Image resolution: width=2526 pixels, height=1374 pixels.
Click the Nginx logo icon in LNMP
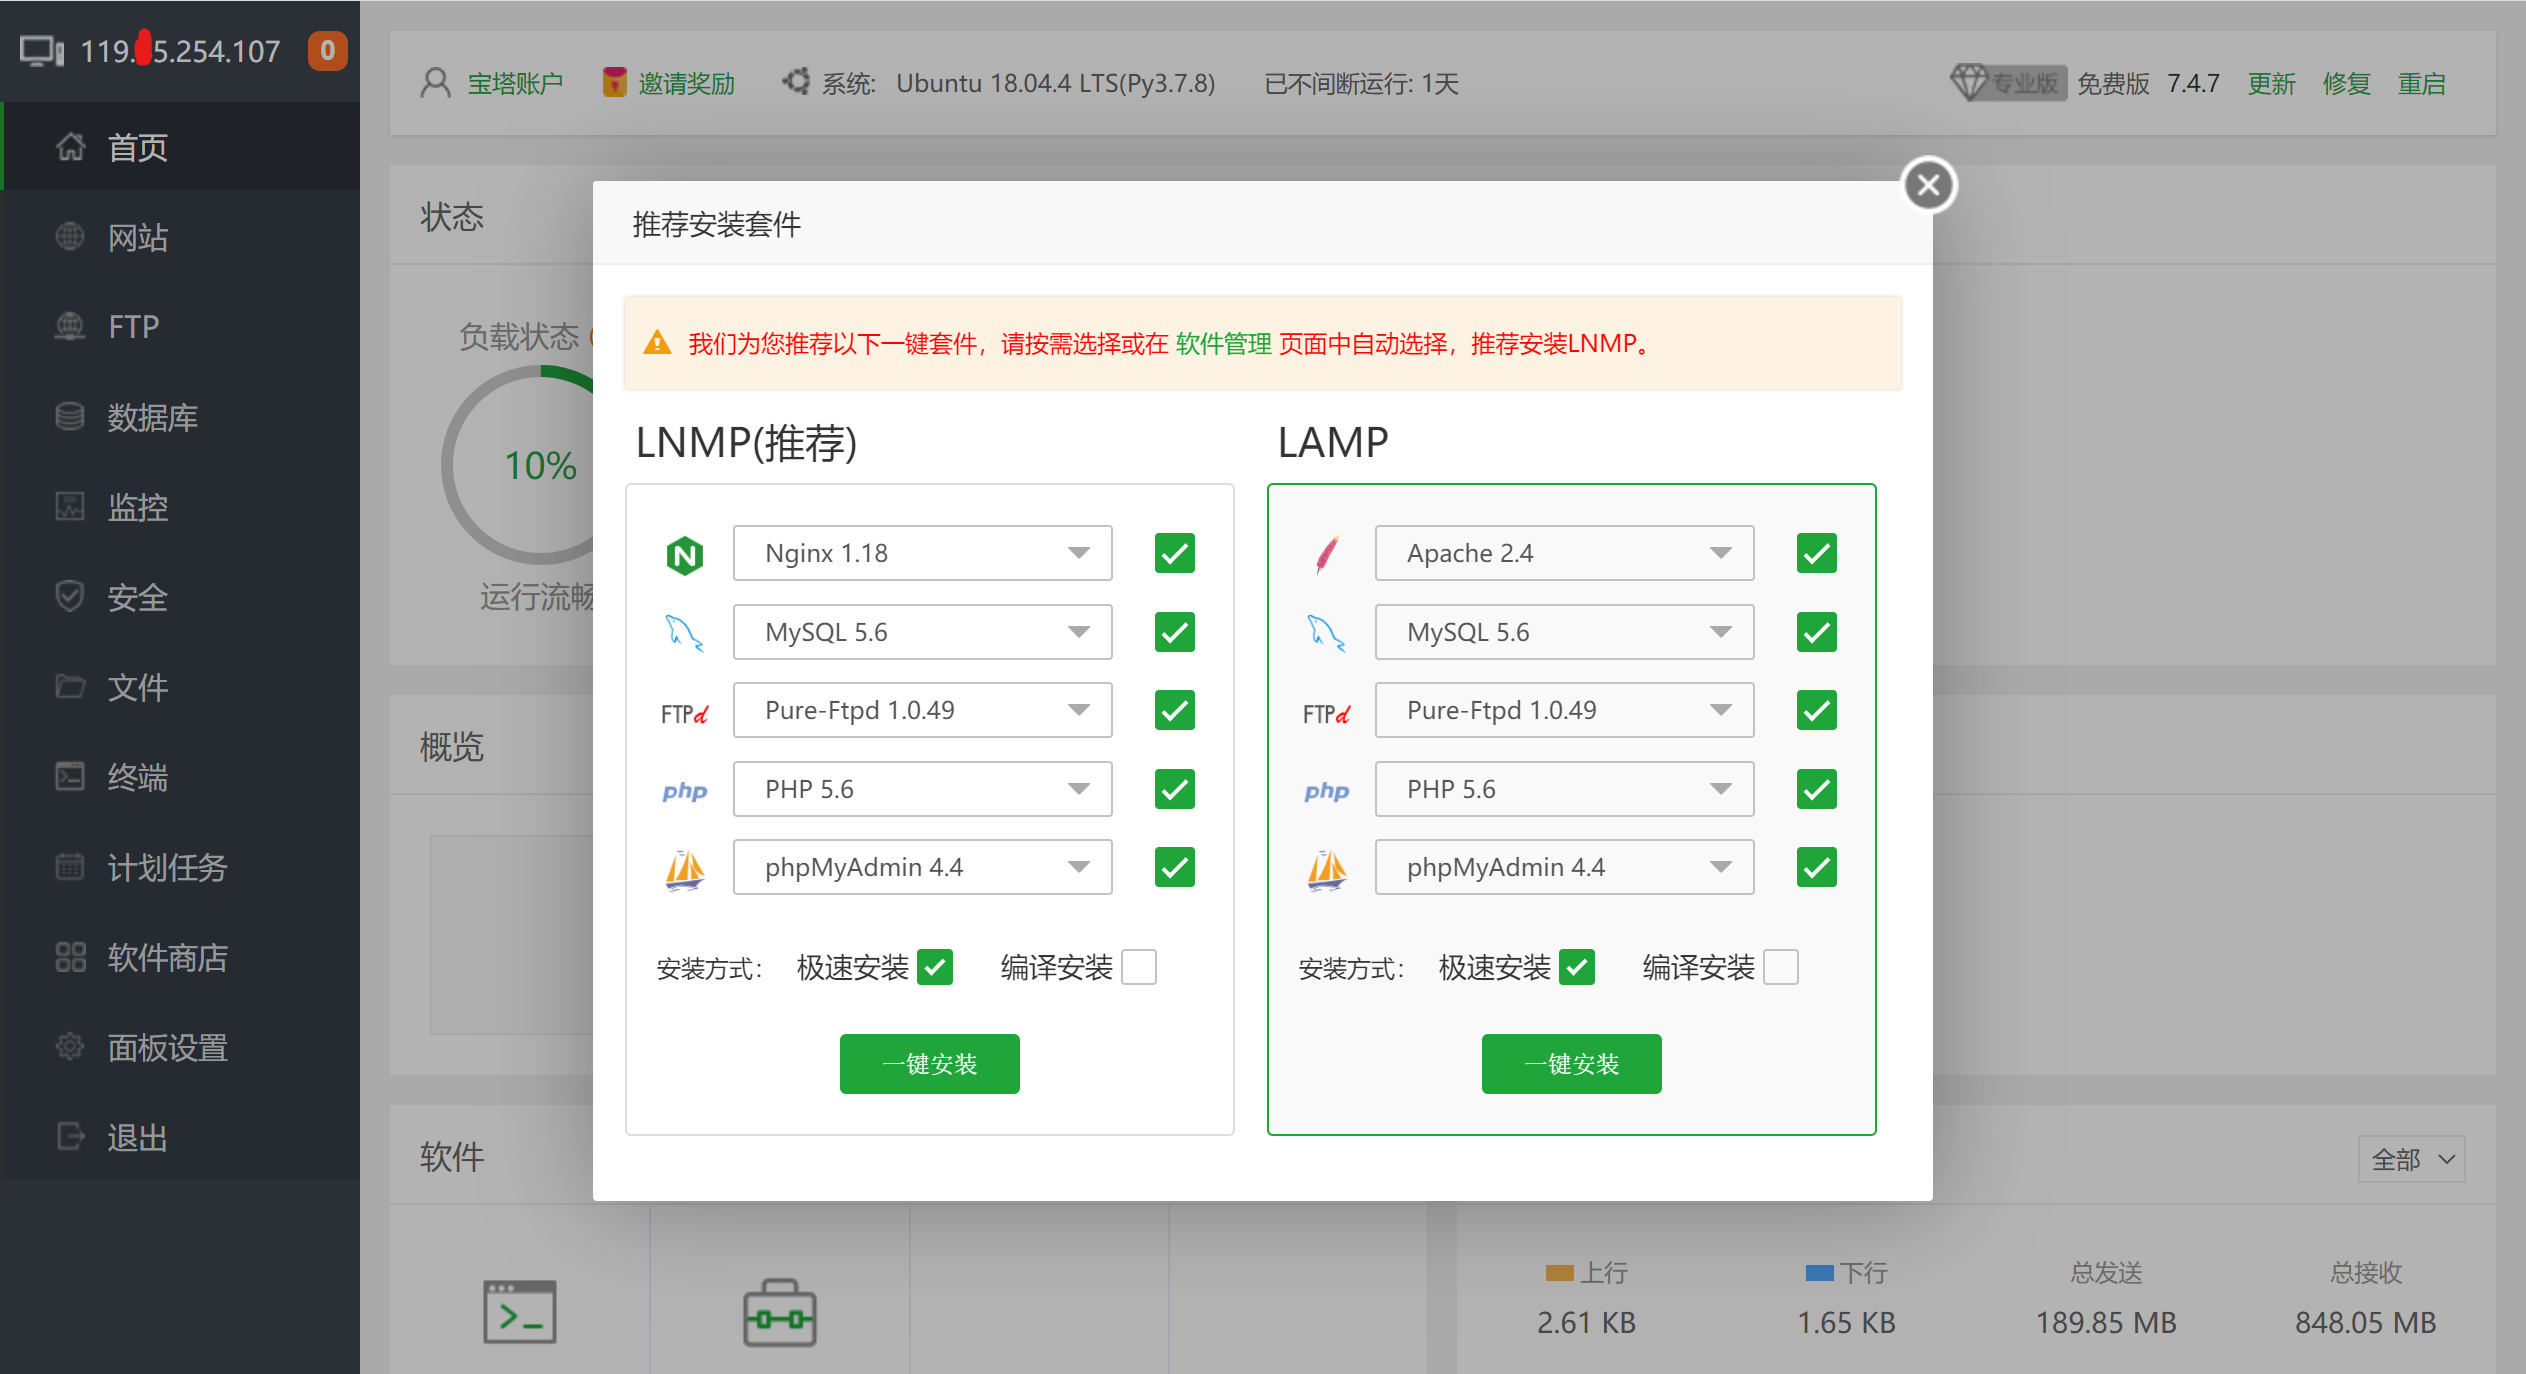point(685,555)
